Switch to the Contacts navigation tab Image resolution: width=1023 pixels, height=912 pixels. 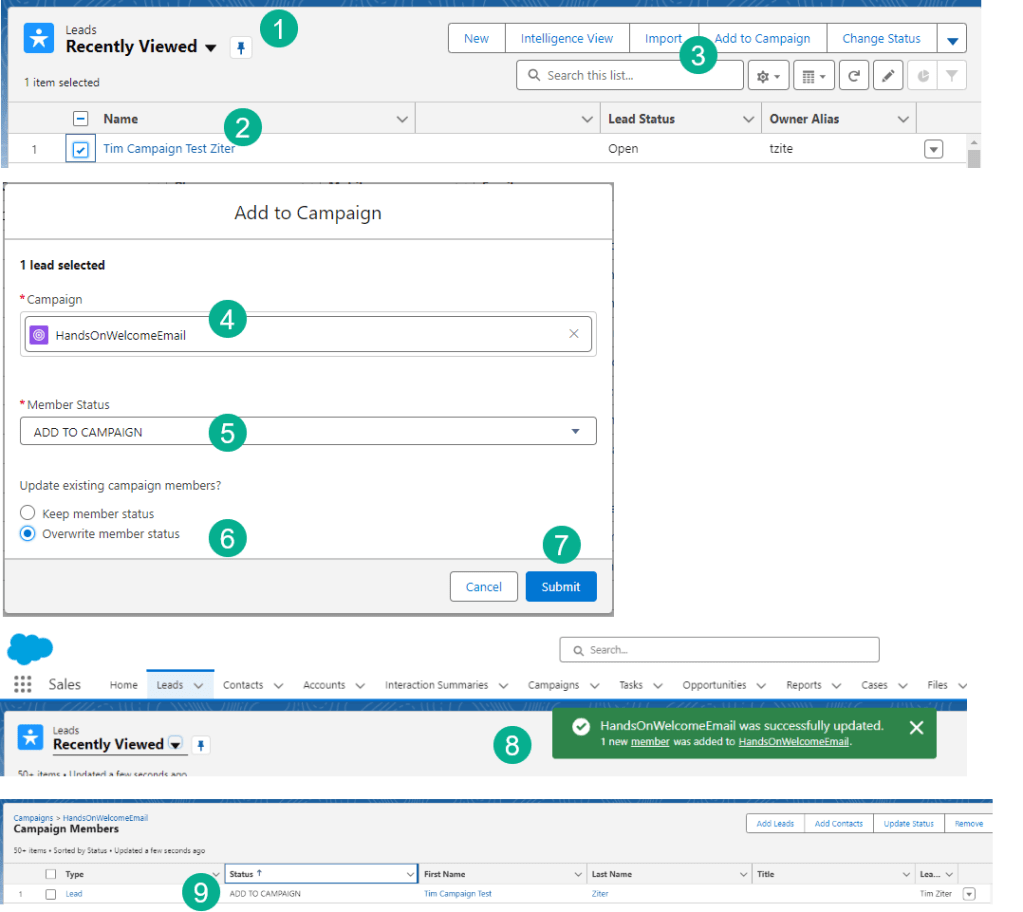[243, 685]
